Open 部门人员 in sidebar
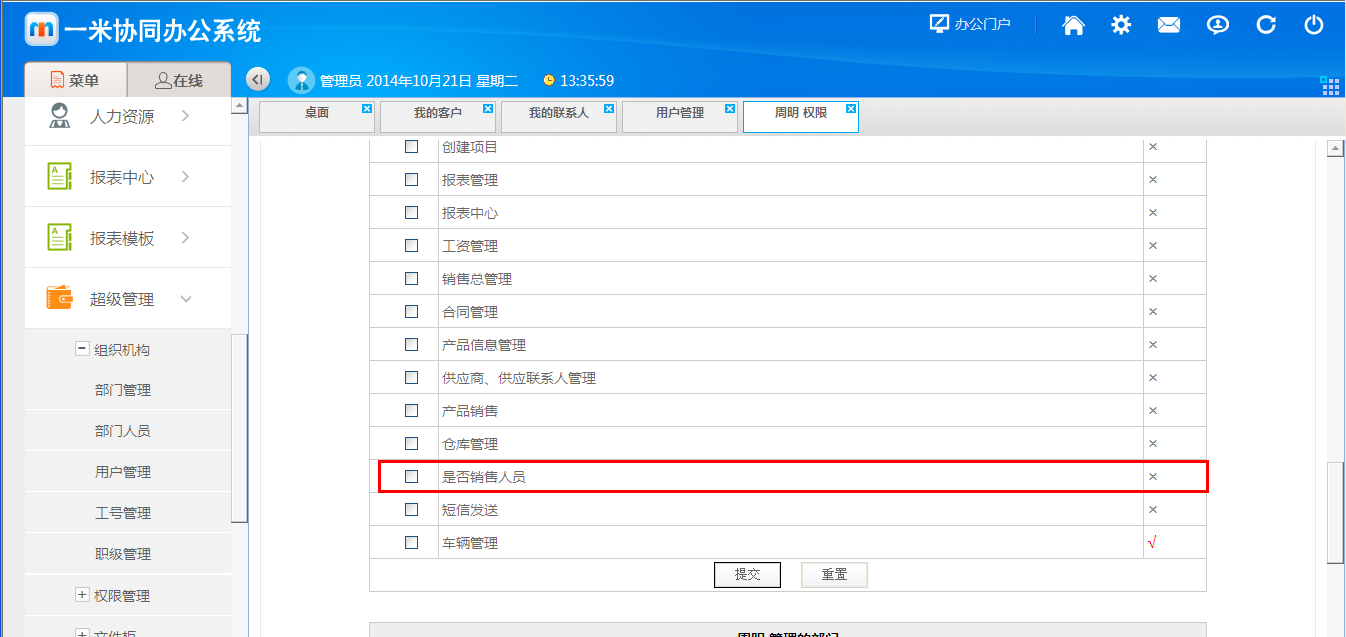The height and width of the screenshot is (637, 1346). pos(123,431)
